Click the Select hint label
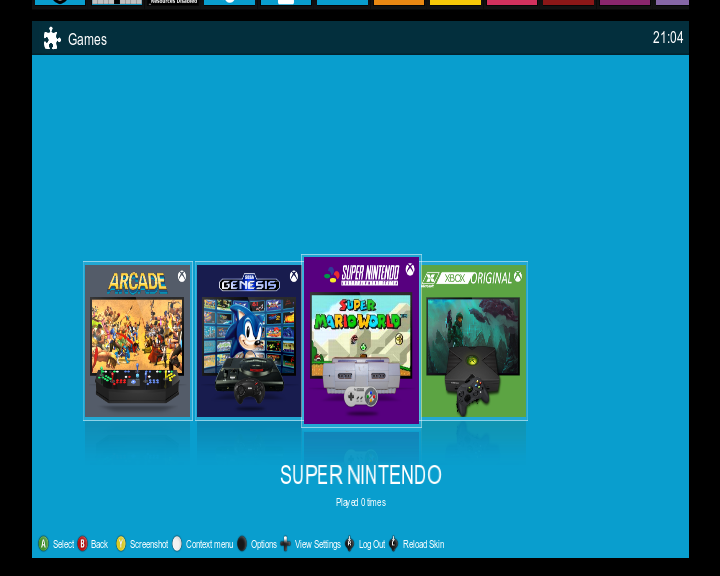The image size is (720, 576). coord(63,544)
